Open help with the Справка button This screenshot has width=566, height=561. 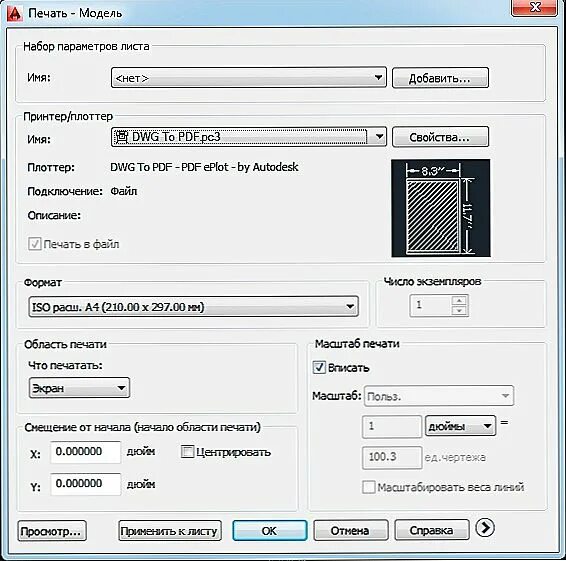[x=432, y=530]
